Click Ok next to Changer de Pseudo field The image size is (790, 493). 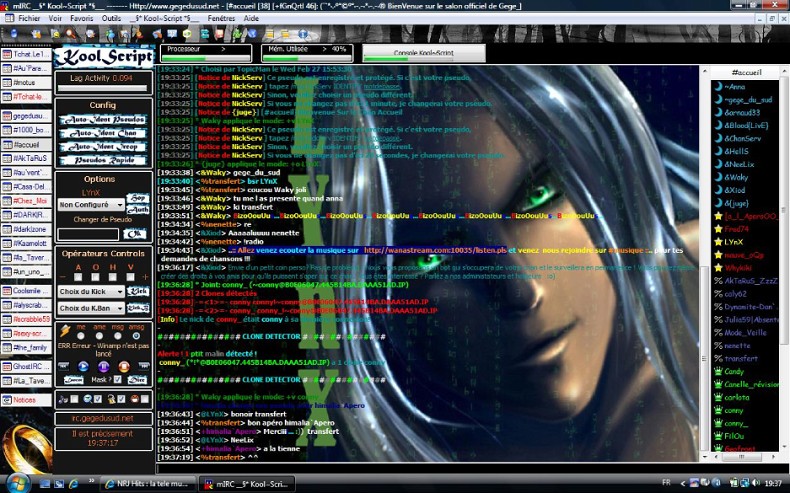[135, 234]
